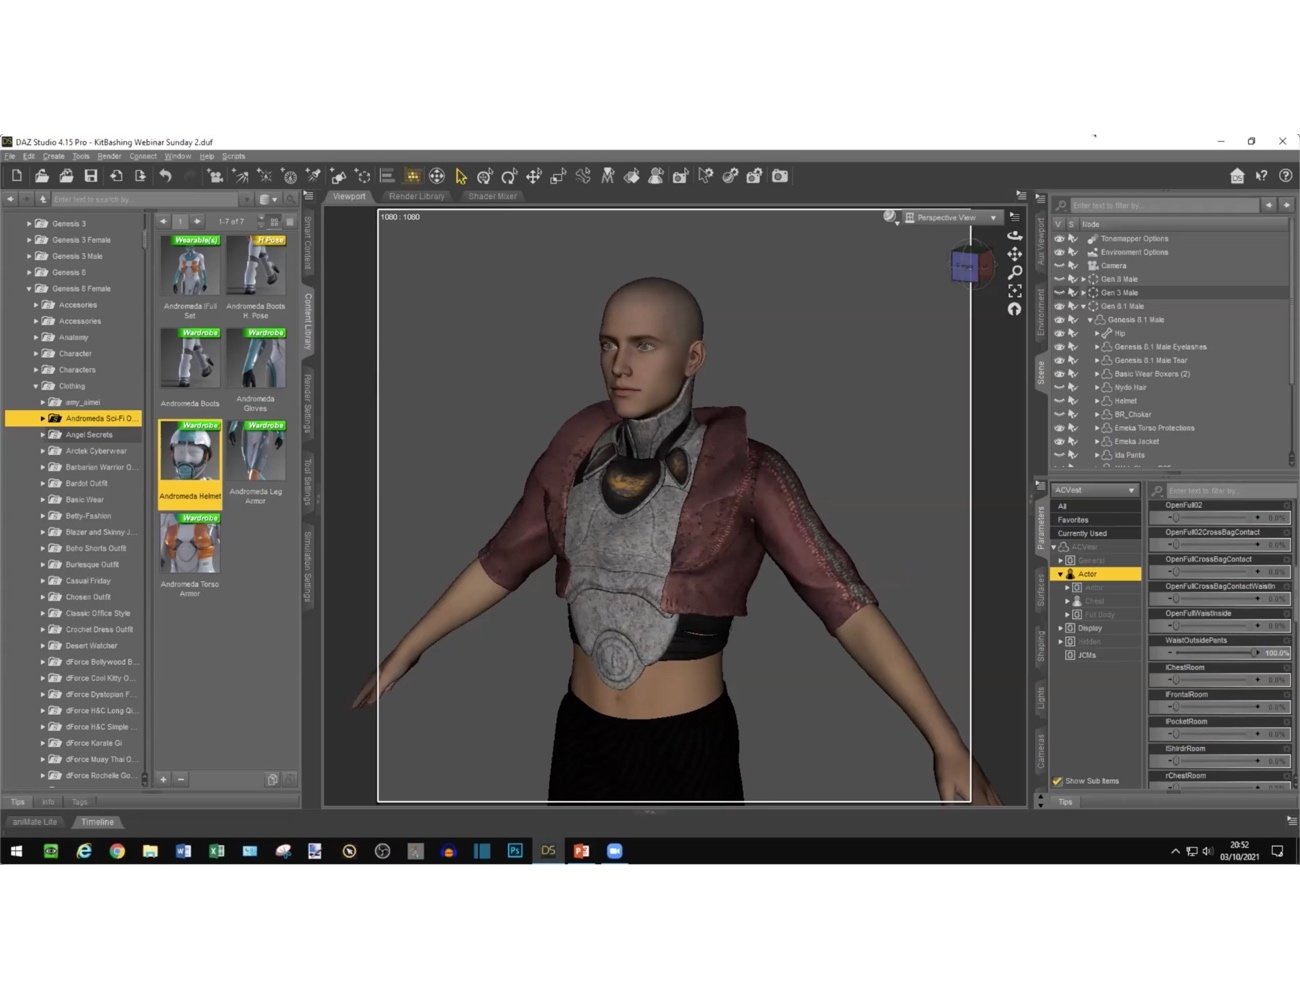Undo the last action with the toolbar arrow
The image size is (1300, 1000).
click(x=165, y=176)
